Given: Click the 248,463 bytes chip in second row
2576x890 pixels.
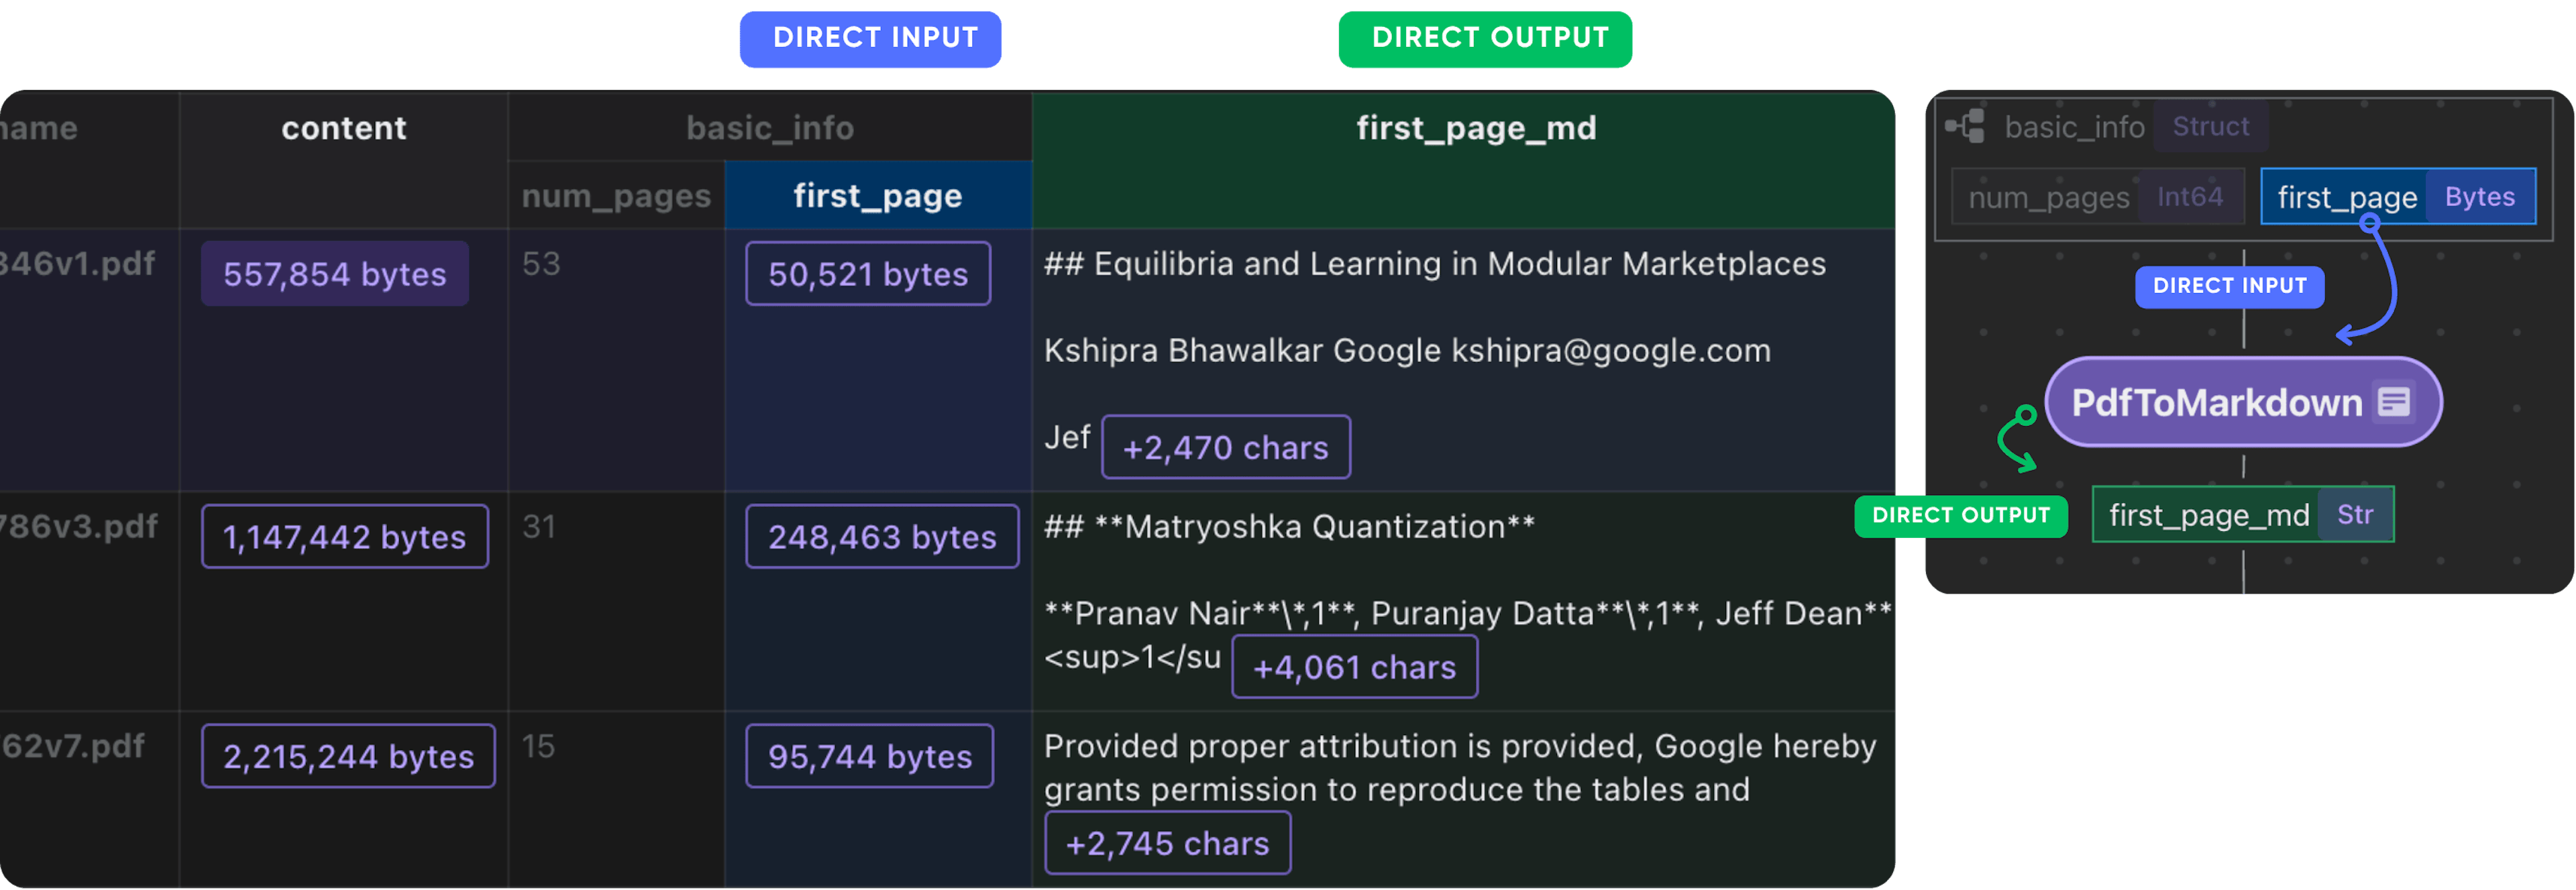Looking at the screenshot, I should click(x=881, y=536).
